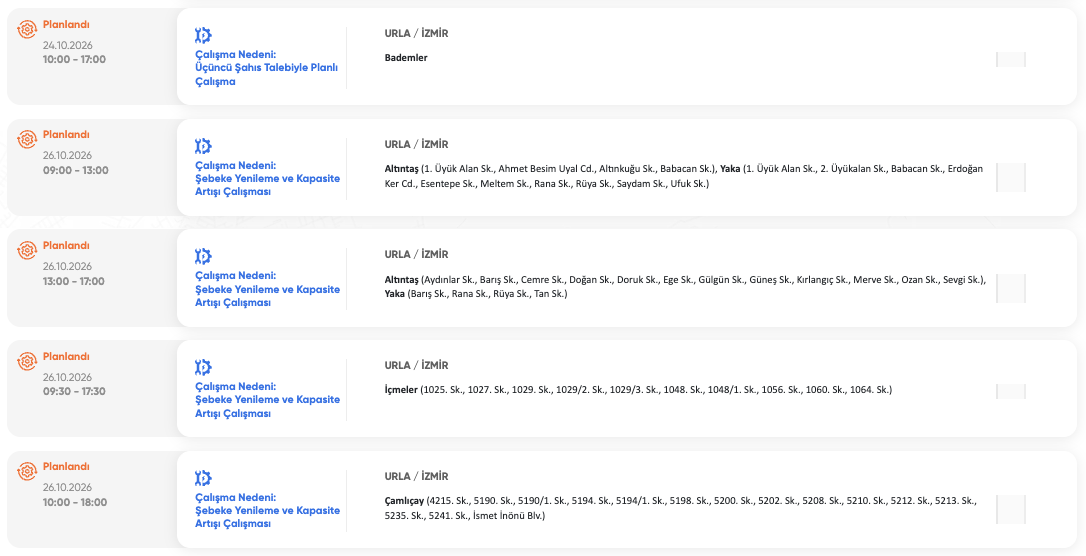1086x556 pixels.
Task: Click the wrench icon in the İçmeler outage card
Action: (x=203, y=367)
